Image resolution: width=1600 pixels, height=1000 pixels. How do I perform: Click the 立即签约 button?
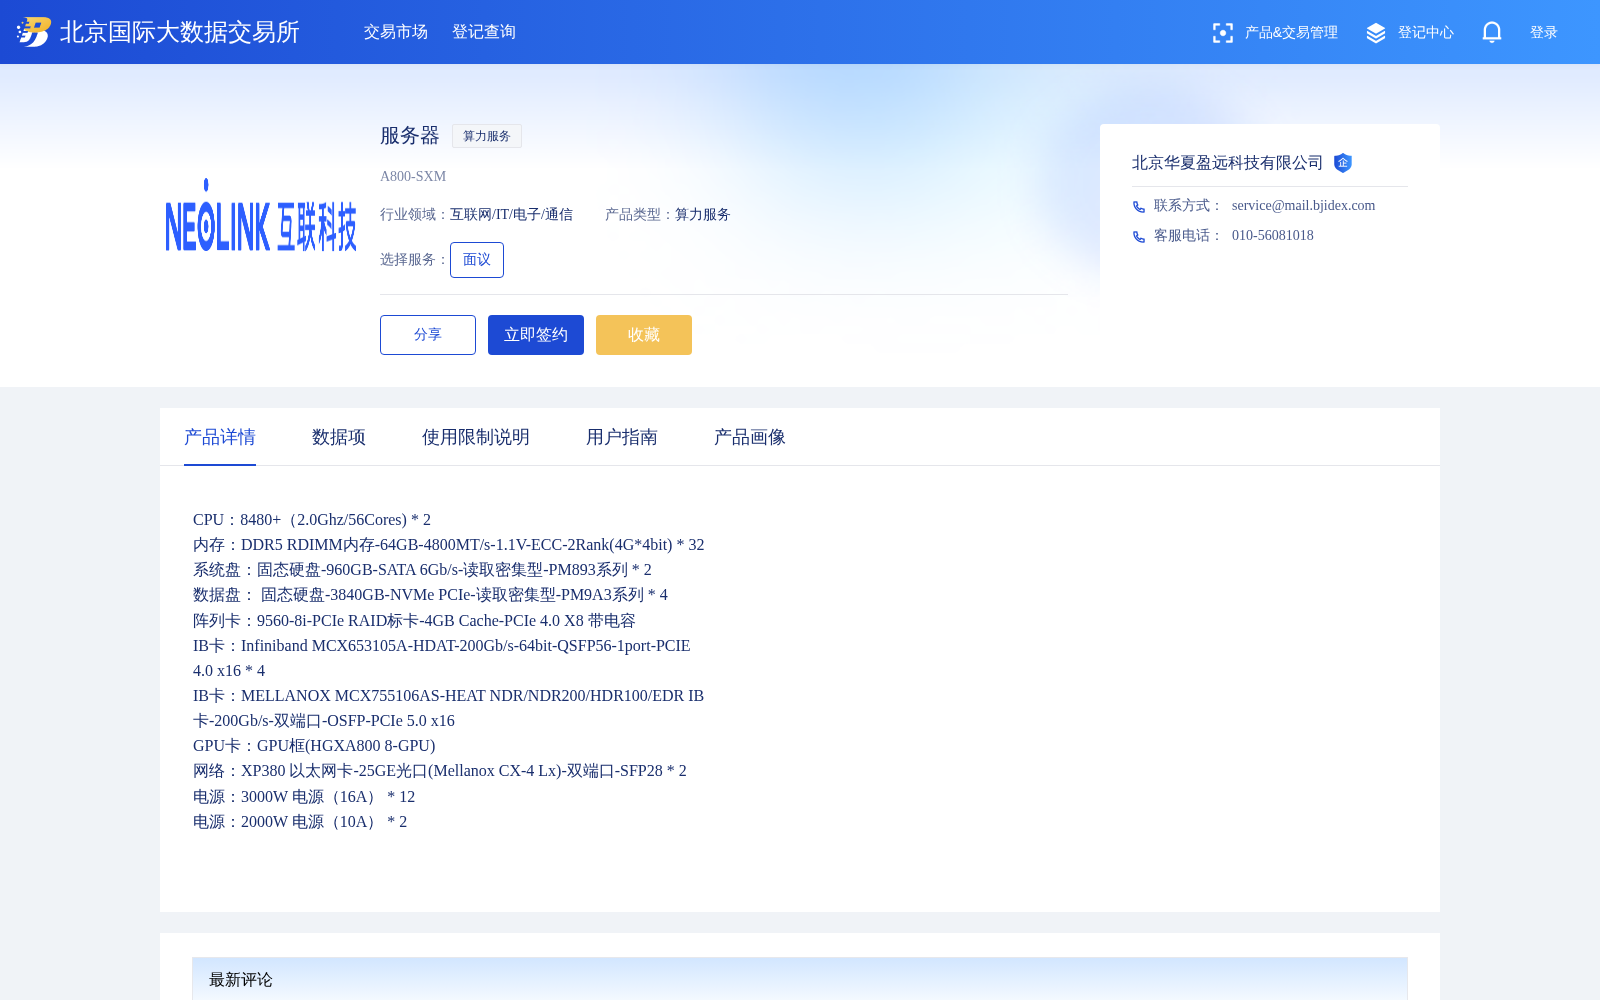[x=536, y=335]
